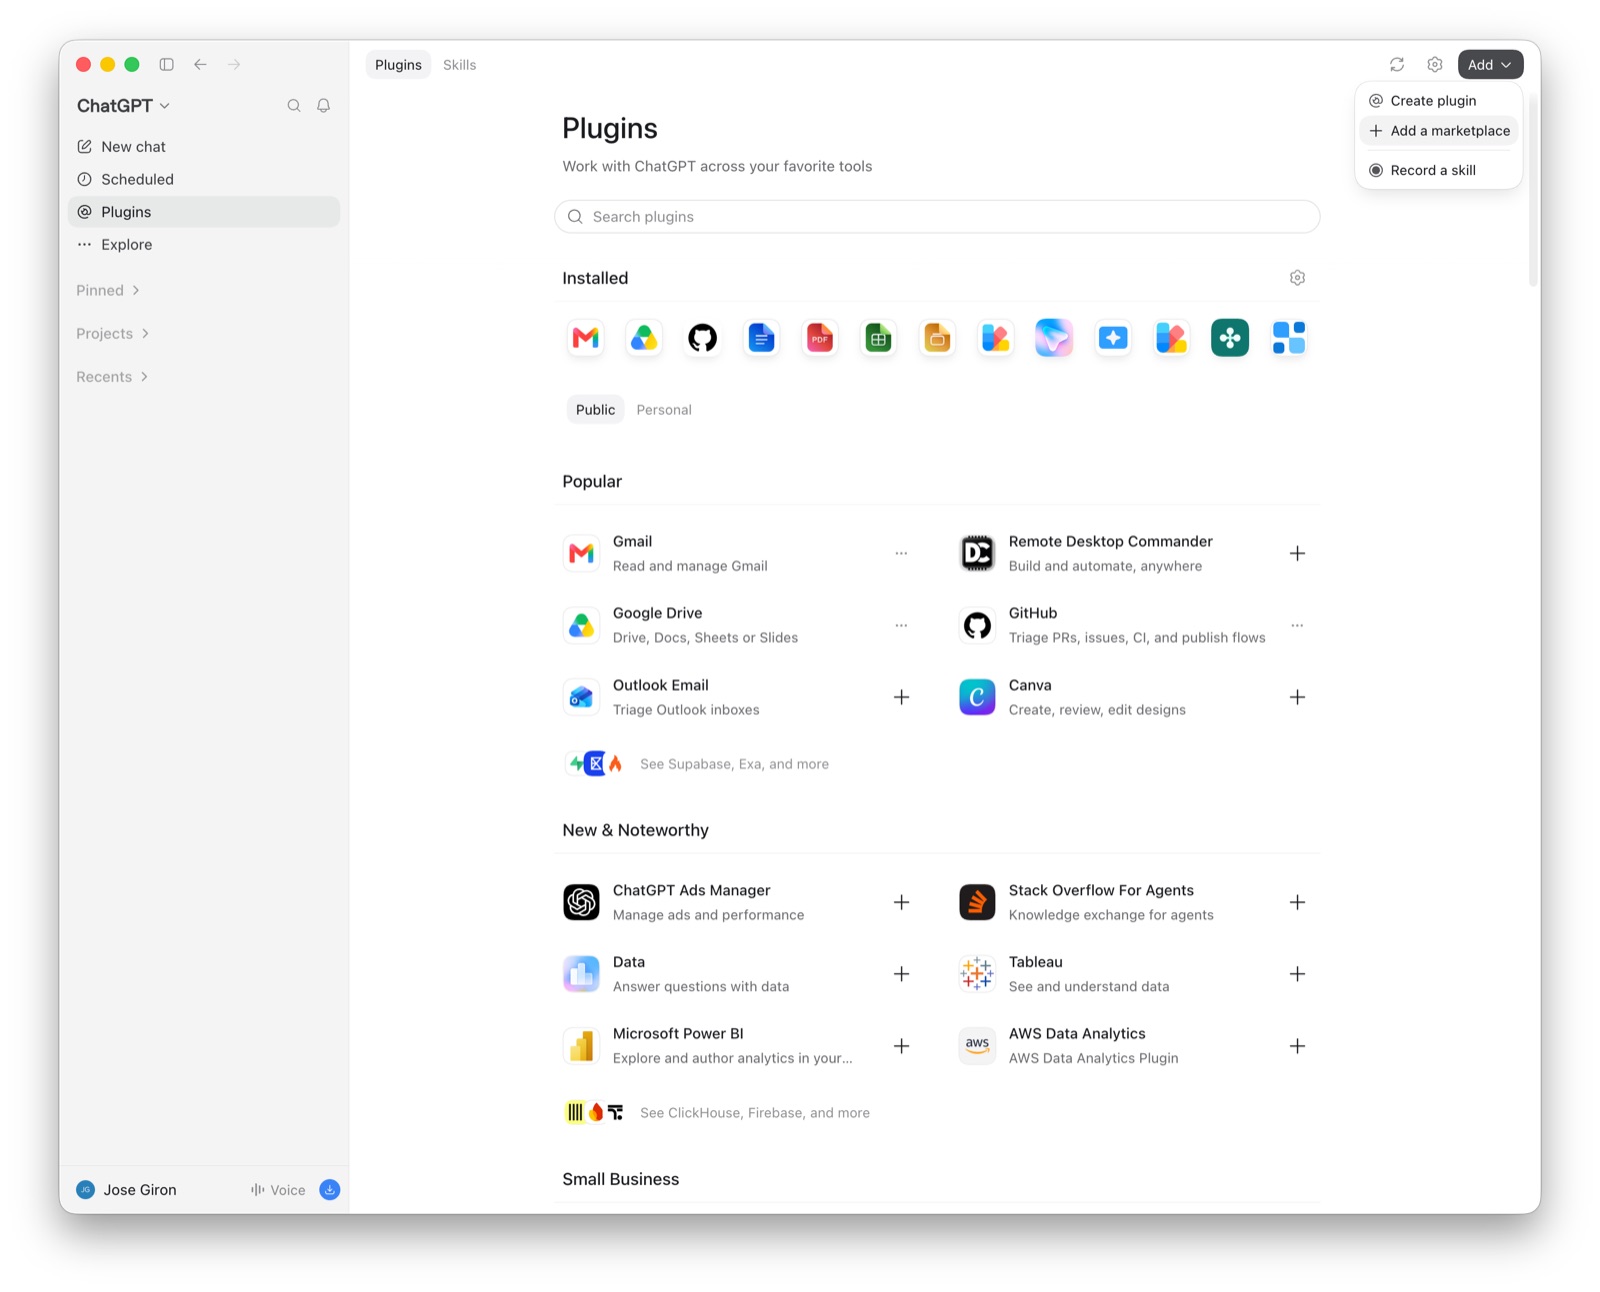1600x1292 pixels.
Task: Go back with the left arrow
Action: click(200, 64)
